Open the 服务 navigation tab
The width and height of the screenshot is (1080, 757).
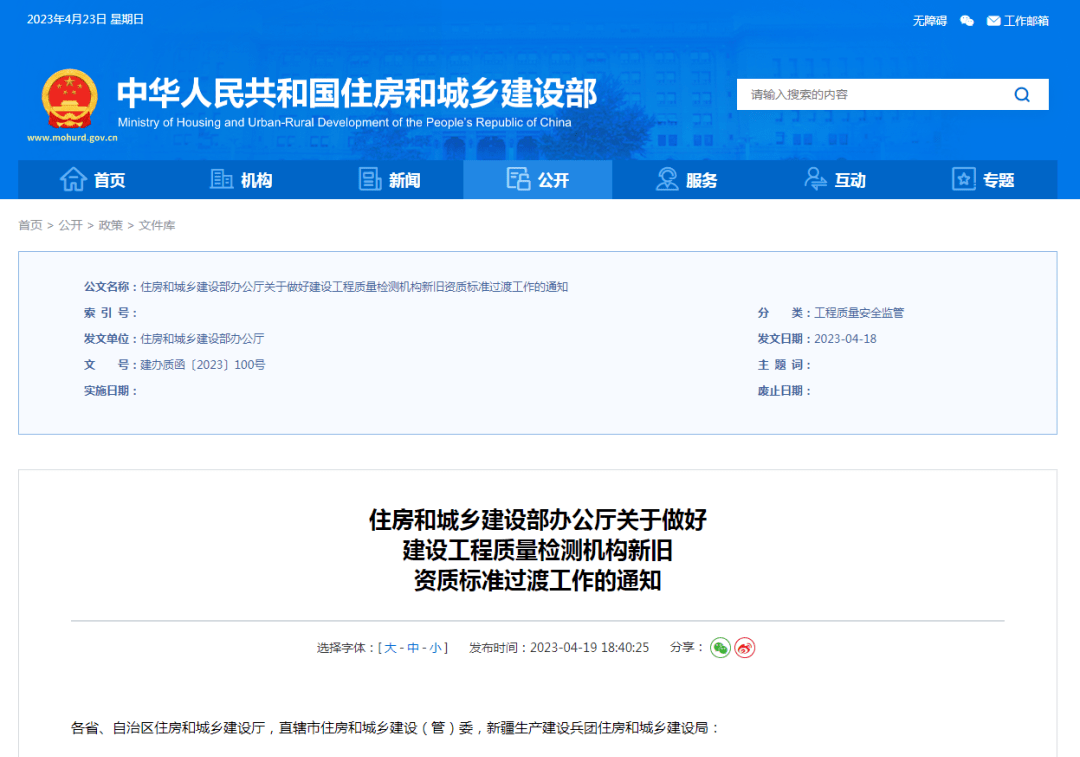[x=686, y=180]
